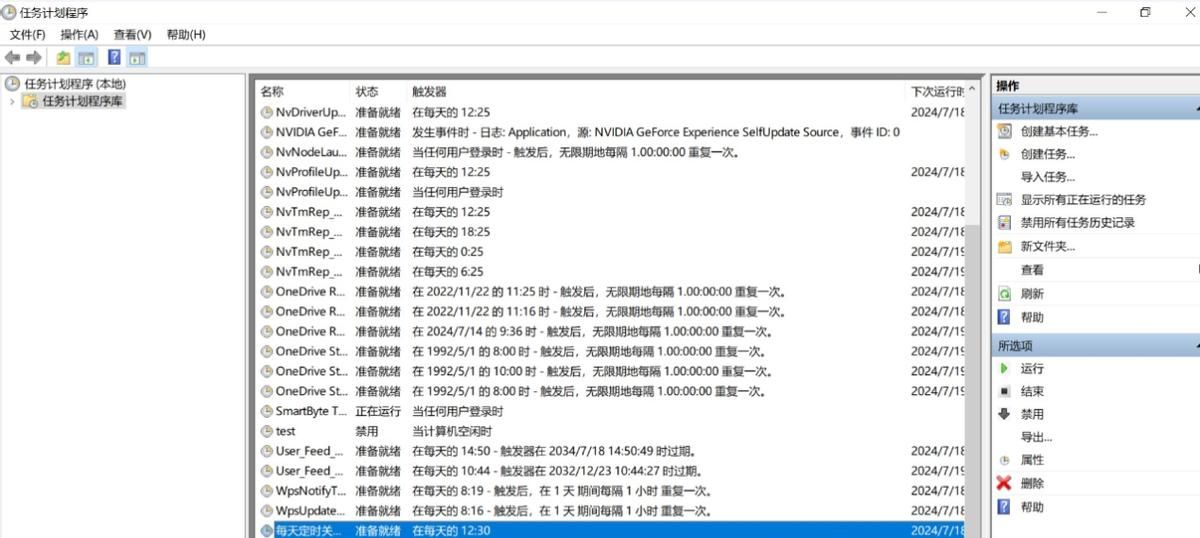Click the 显示所有正在运行的任务 icon

pos(1005,199)
